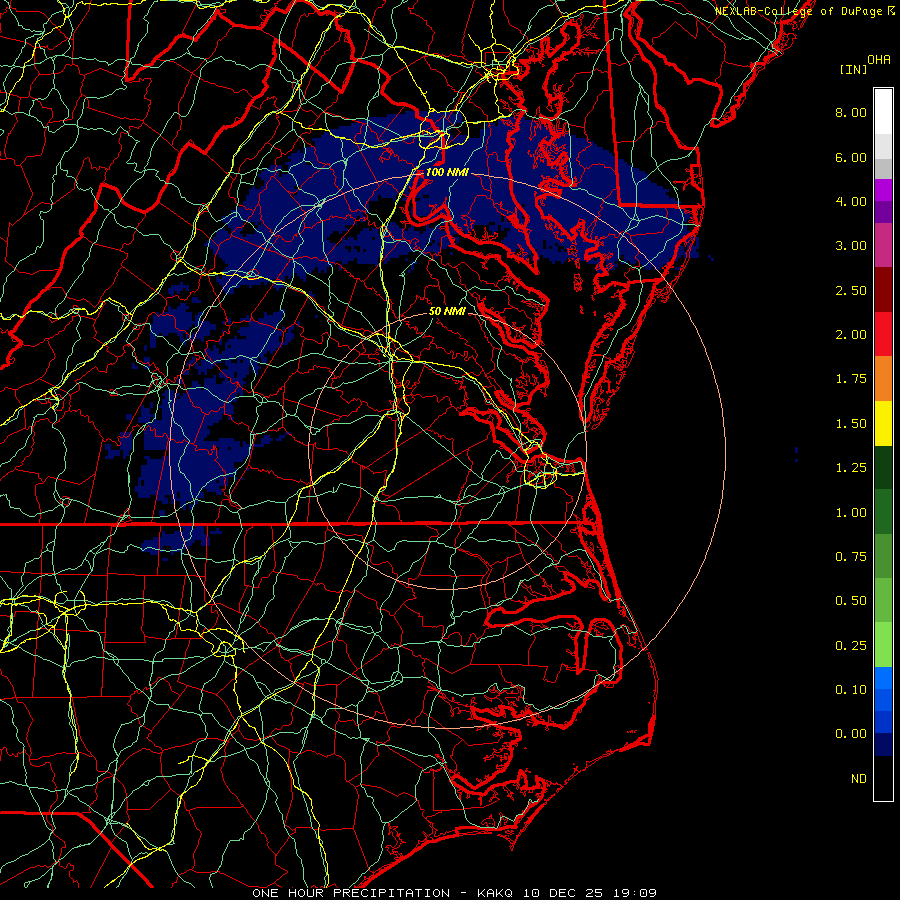Click the 2.50 inch legend label
The image size is (900, 900).
(851, 290)
